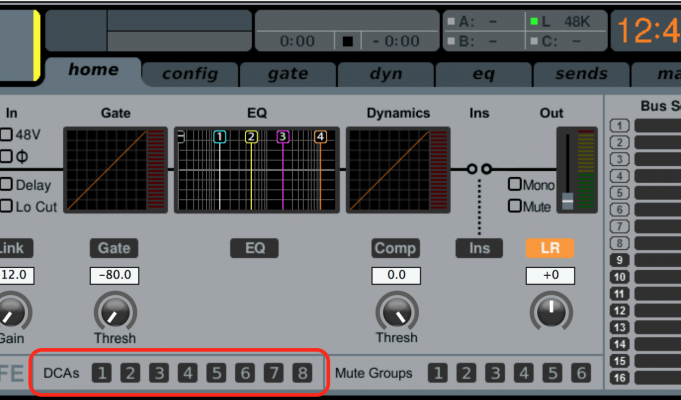Image resolution: width=681 pixels, height=400 pixels.
Task: Click the 0:00 elapsed time readout
Action: 297,41
